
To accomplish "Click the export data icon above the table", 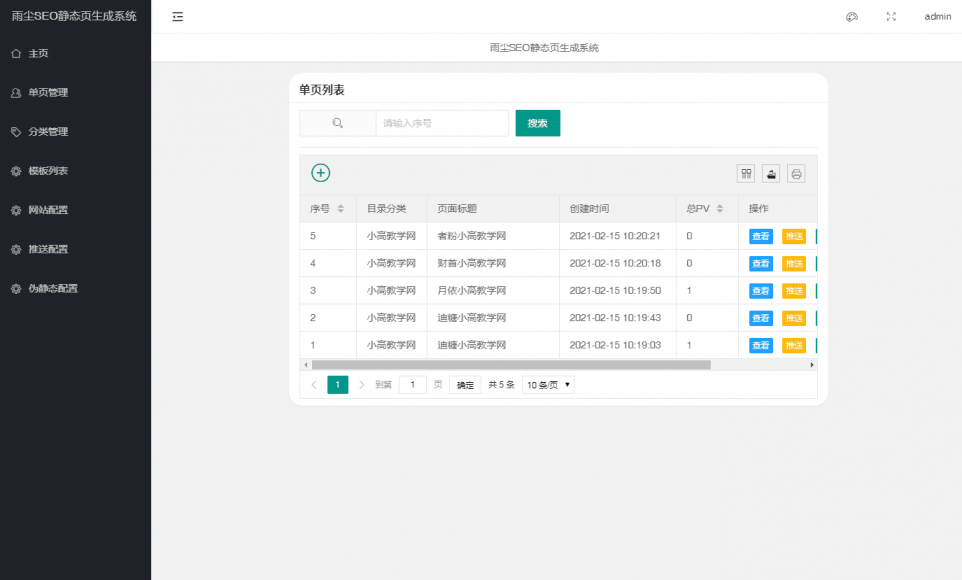I will [x=770, y=173].
